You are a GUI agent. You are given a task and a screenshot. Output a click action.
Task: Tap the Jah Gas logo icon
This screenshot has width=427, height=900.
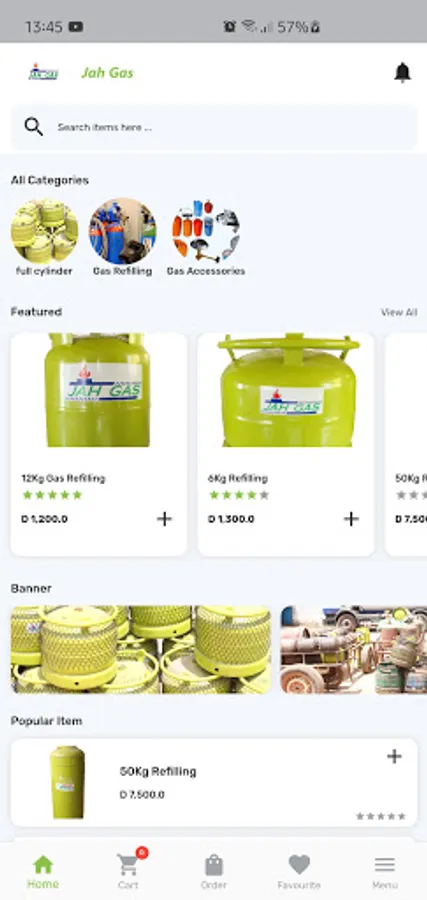point(44,72)
